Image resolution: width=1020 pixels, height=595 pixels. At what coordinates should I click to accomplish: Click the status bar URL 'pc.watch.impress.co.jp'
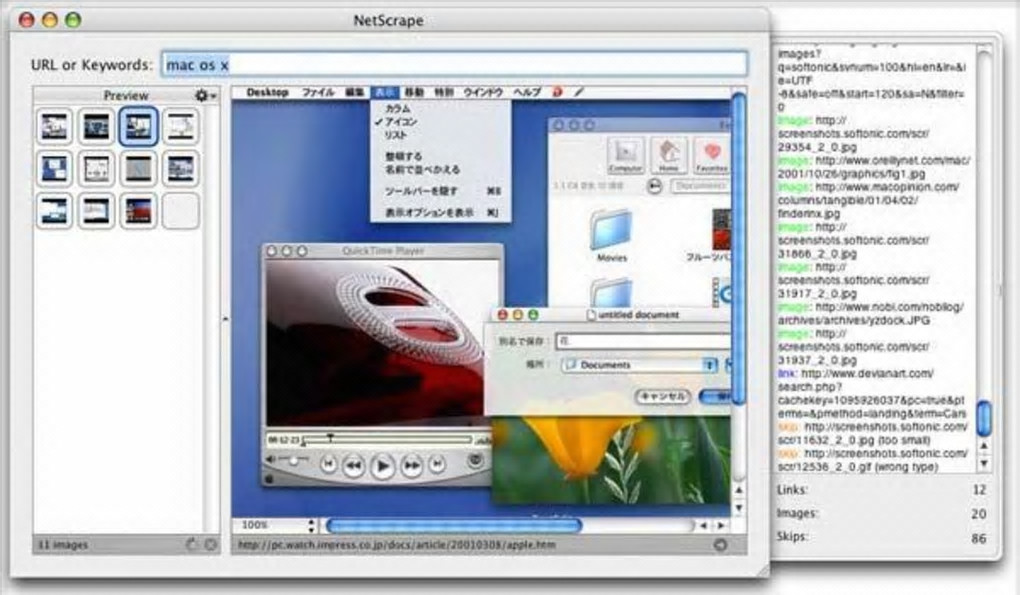pyautogui.click(x=397, y=545)
